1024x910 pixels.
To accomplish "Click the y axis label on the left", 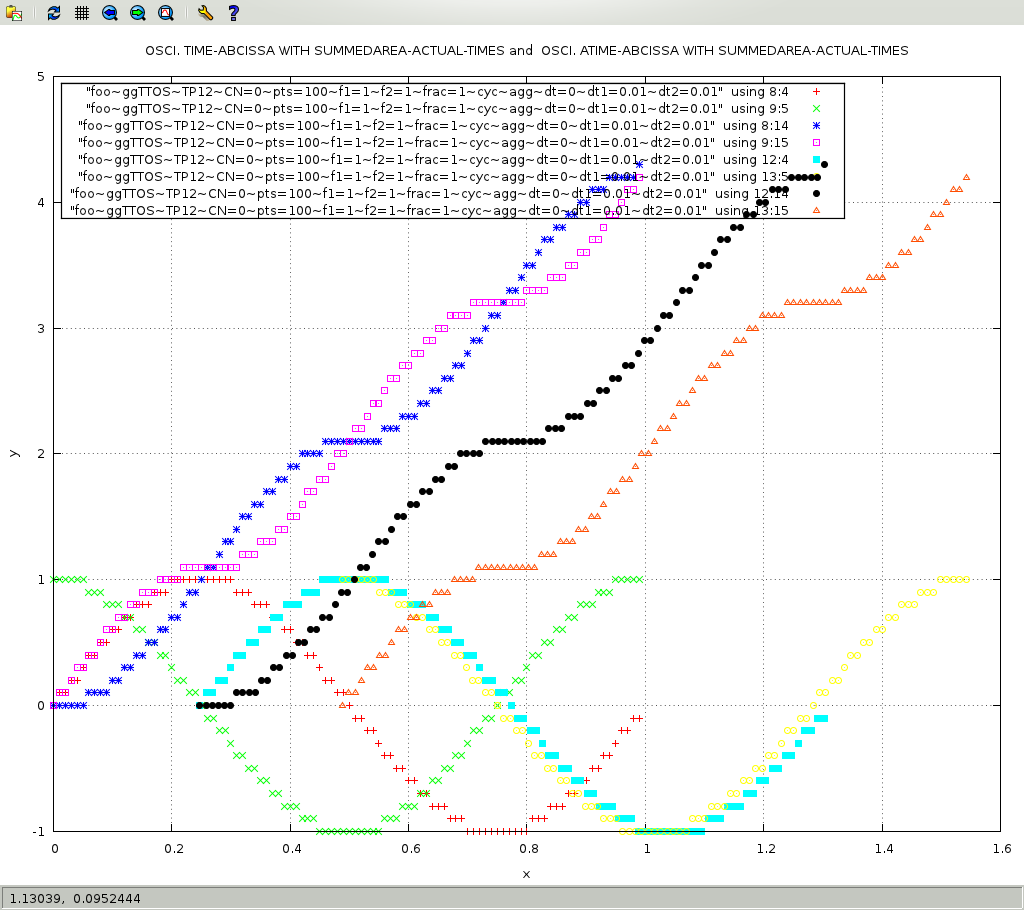I will click(x=13, y=453).
